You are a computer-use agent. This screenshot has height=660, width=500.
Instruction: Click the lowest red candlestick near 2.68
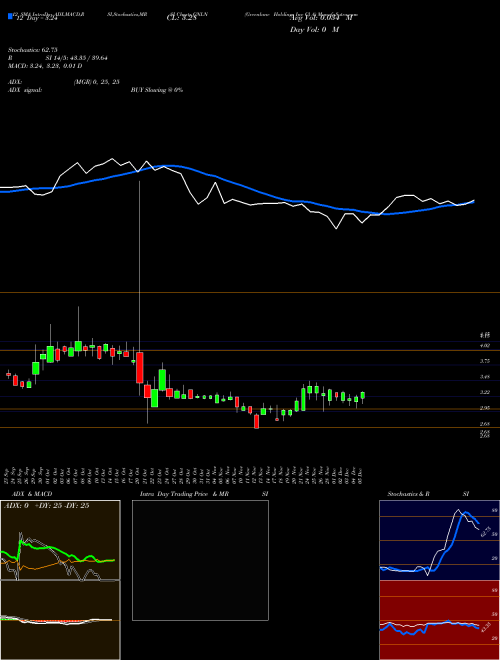256,421
